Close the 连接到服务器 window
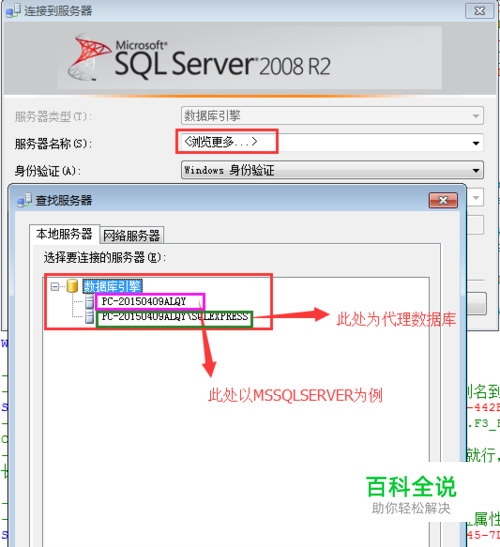This screenshot has height=547, width=500. (x=480, y=11)
